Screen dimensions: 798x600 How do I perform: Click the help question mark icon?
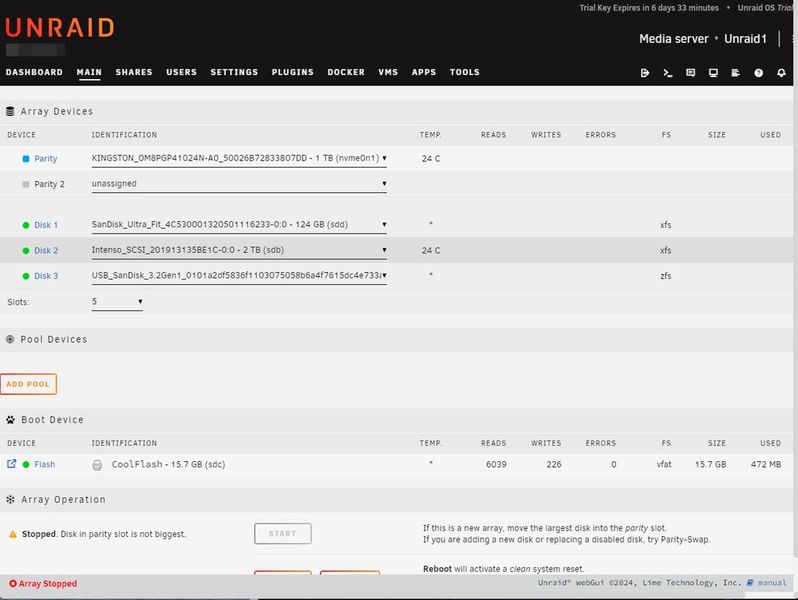click(758, 73)
